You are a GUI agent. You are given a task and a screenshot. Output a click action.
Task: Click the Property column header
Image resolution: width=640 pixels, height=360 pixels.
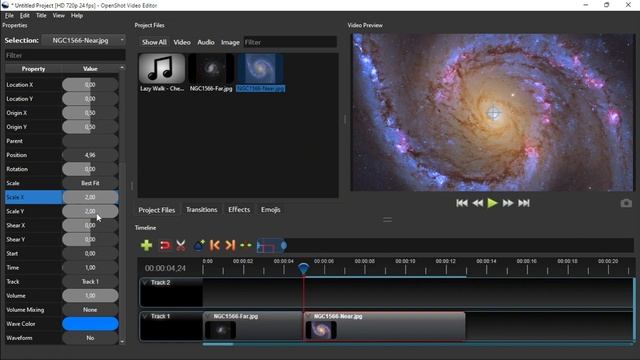click(33, 69)
